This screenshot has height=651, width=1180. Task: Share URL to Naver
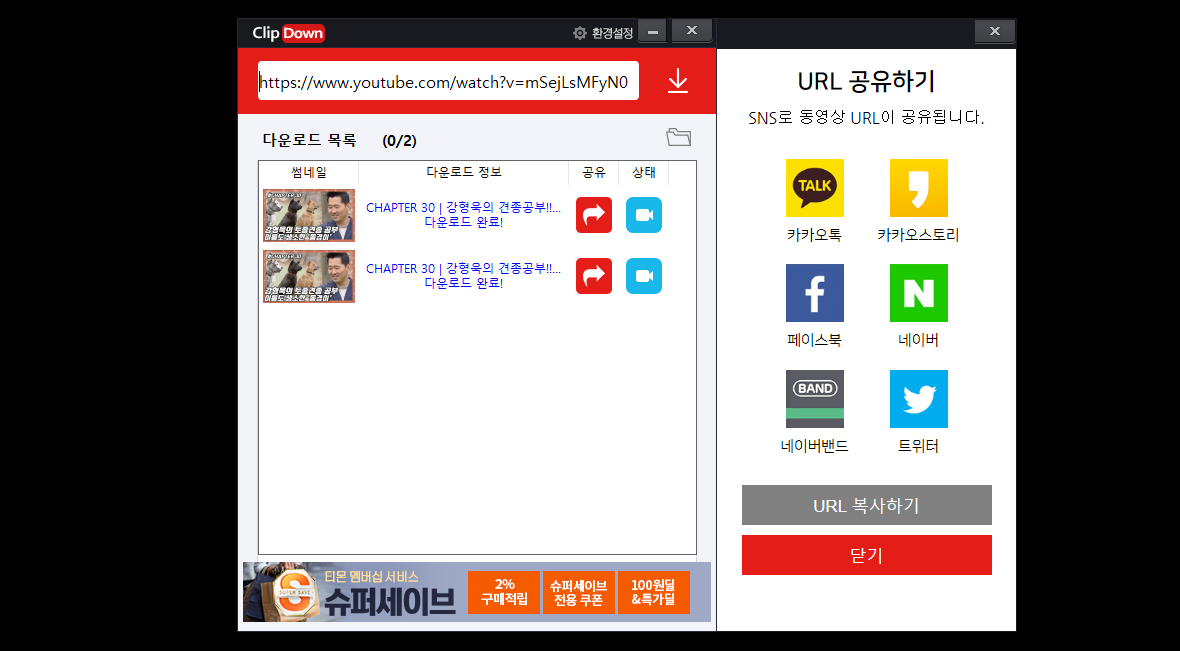[x=919, y=294]
